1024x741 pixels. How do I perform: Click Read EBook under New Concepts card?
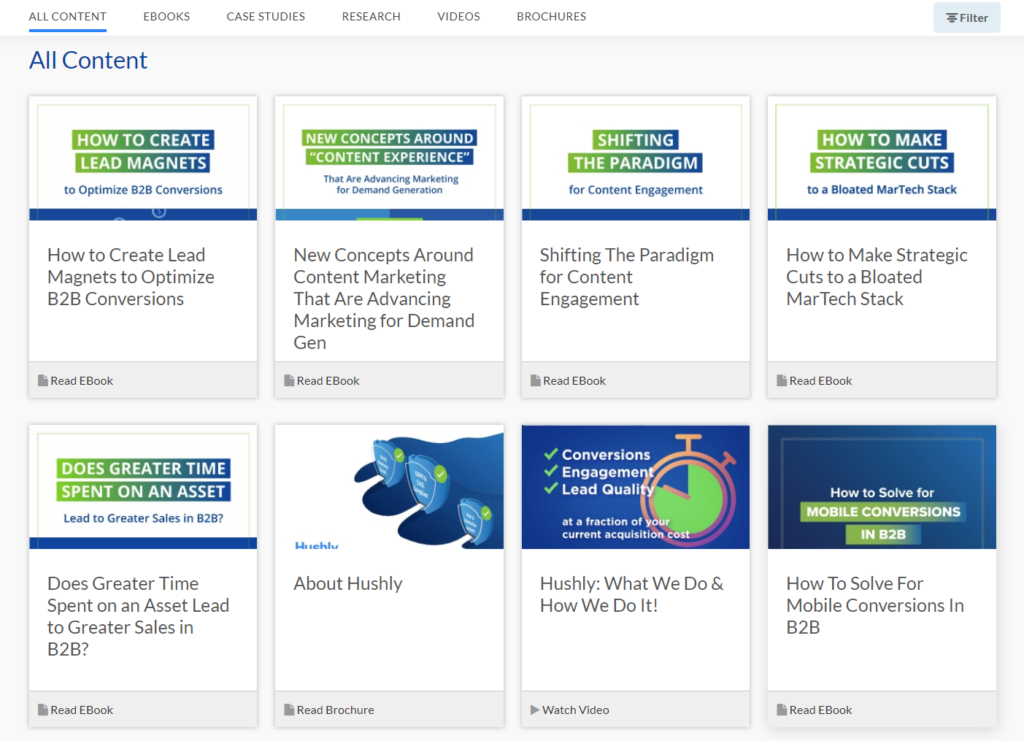[328, 381]
